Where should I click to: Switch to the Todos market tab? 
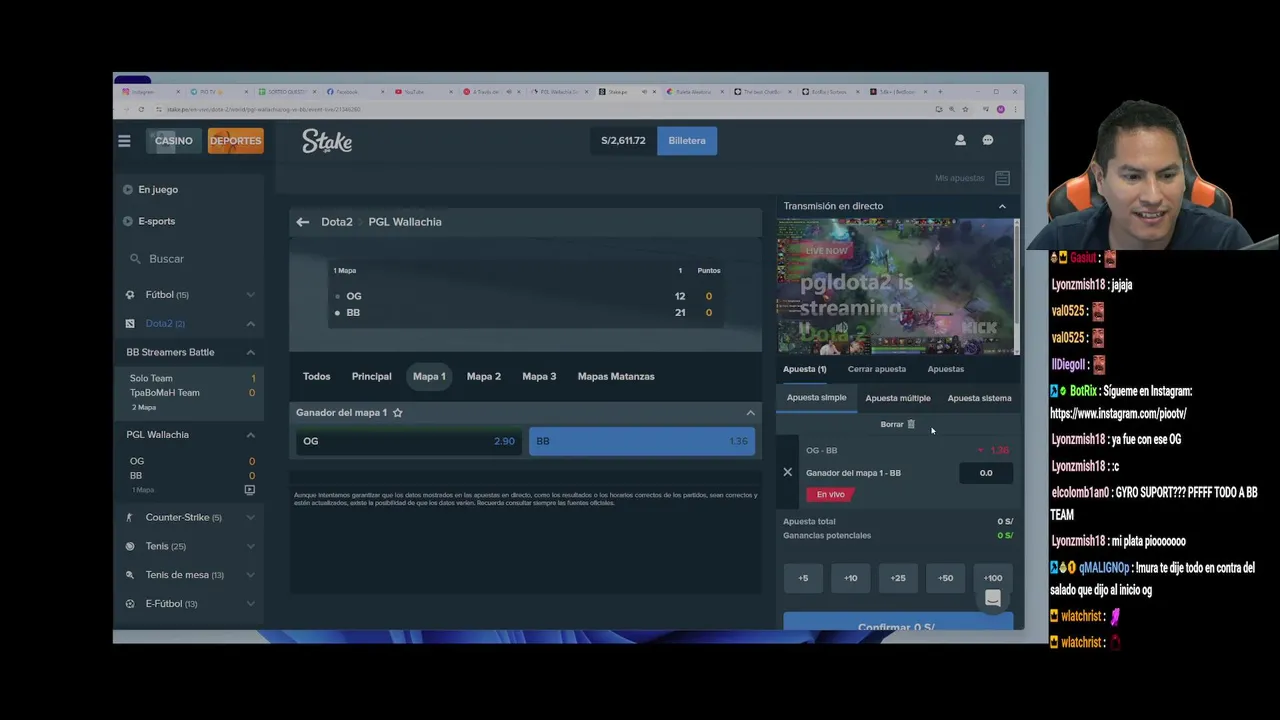click(317, 377)
